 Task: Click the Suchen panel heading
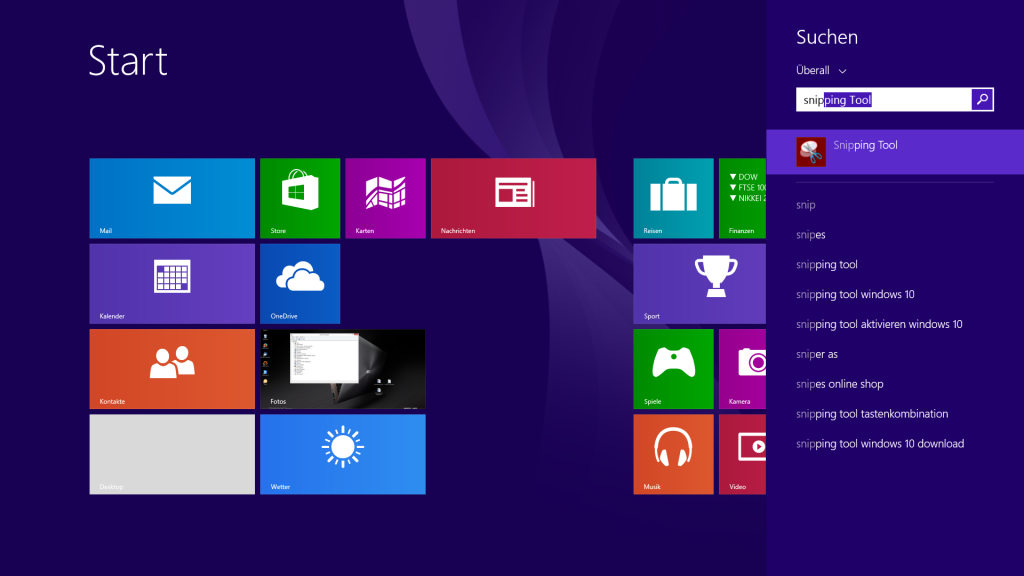827,37
